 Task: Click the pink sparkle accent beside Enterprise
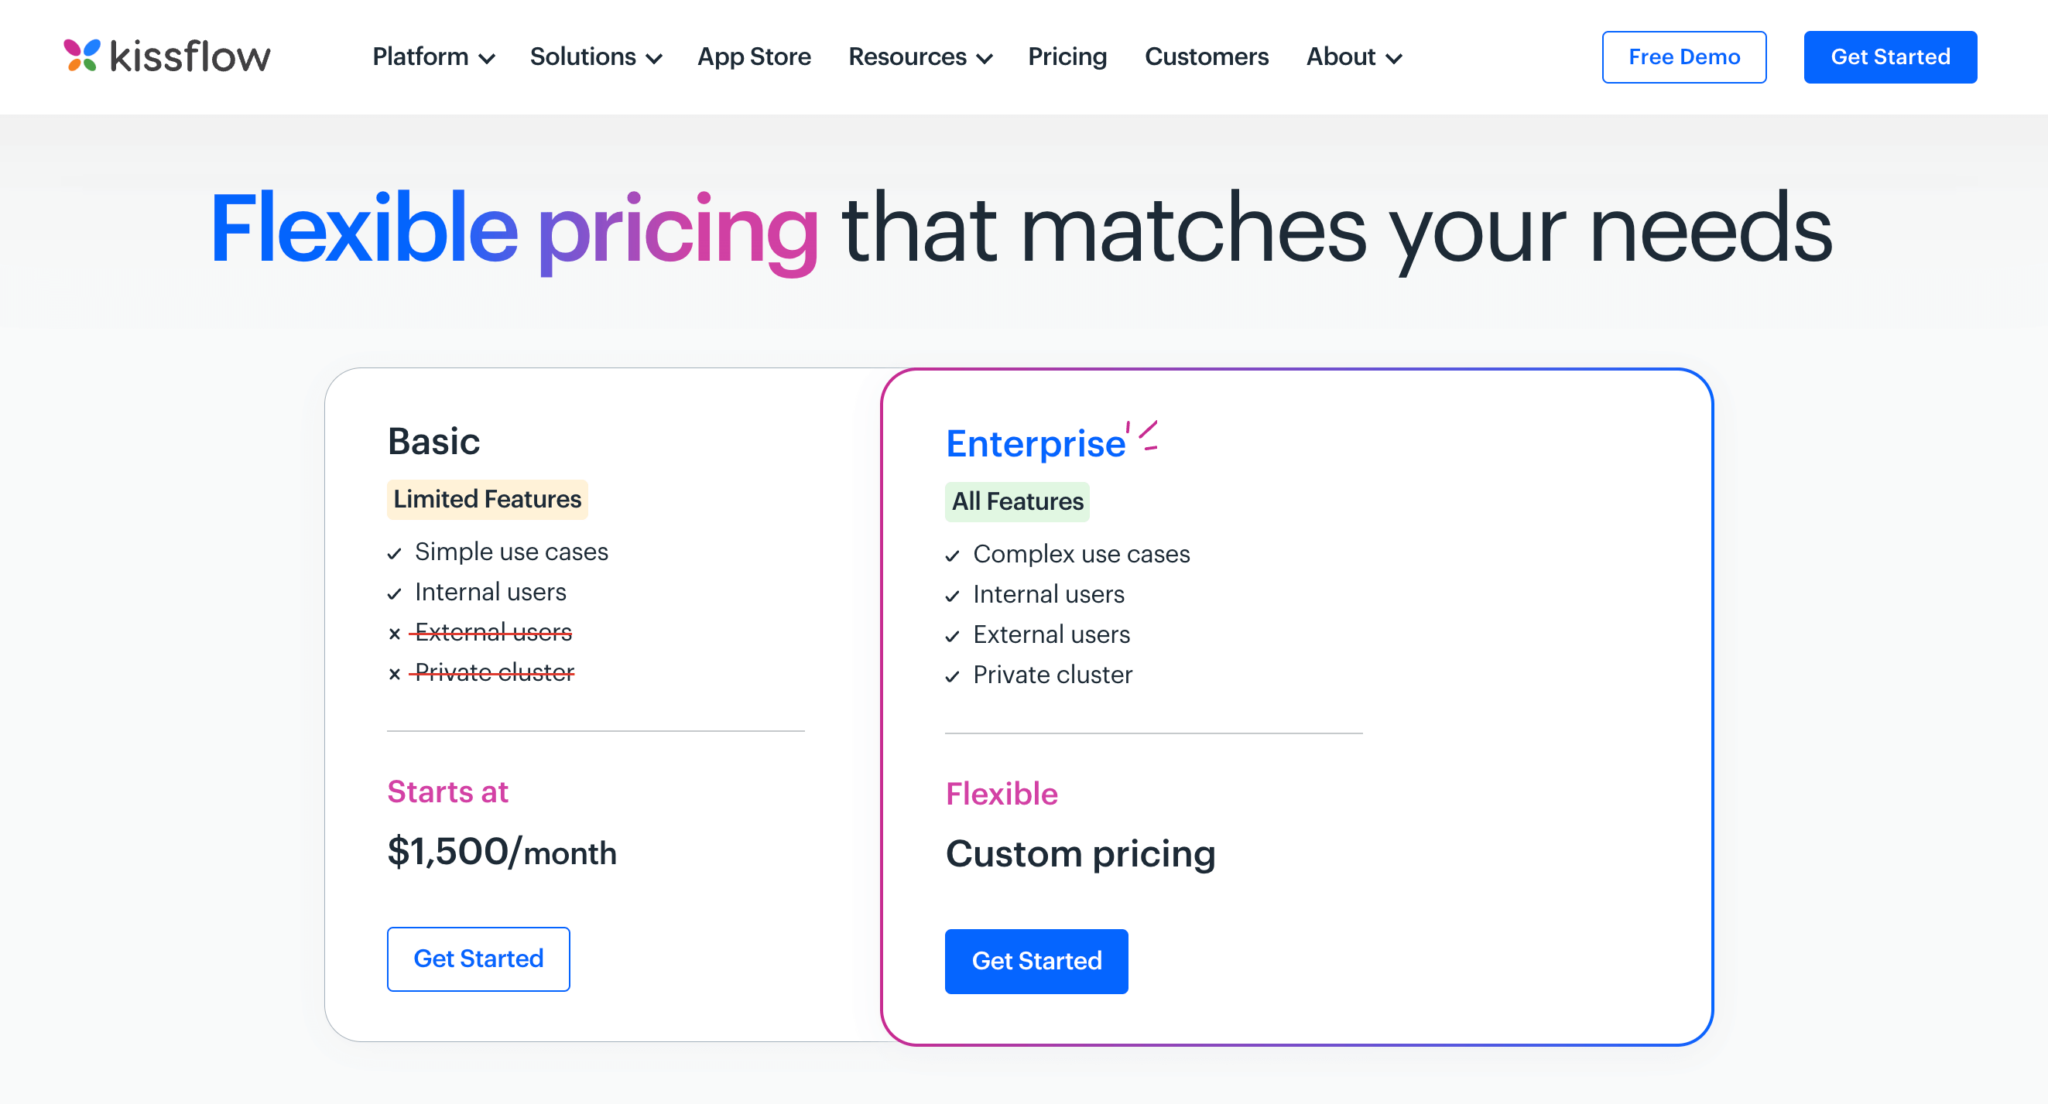1141,434
